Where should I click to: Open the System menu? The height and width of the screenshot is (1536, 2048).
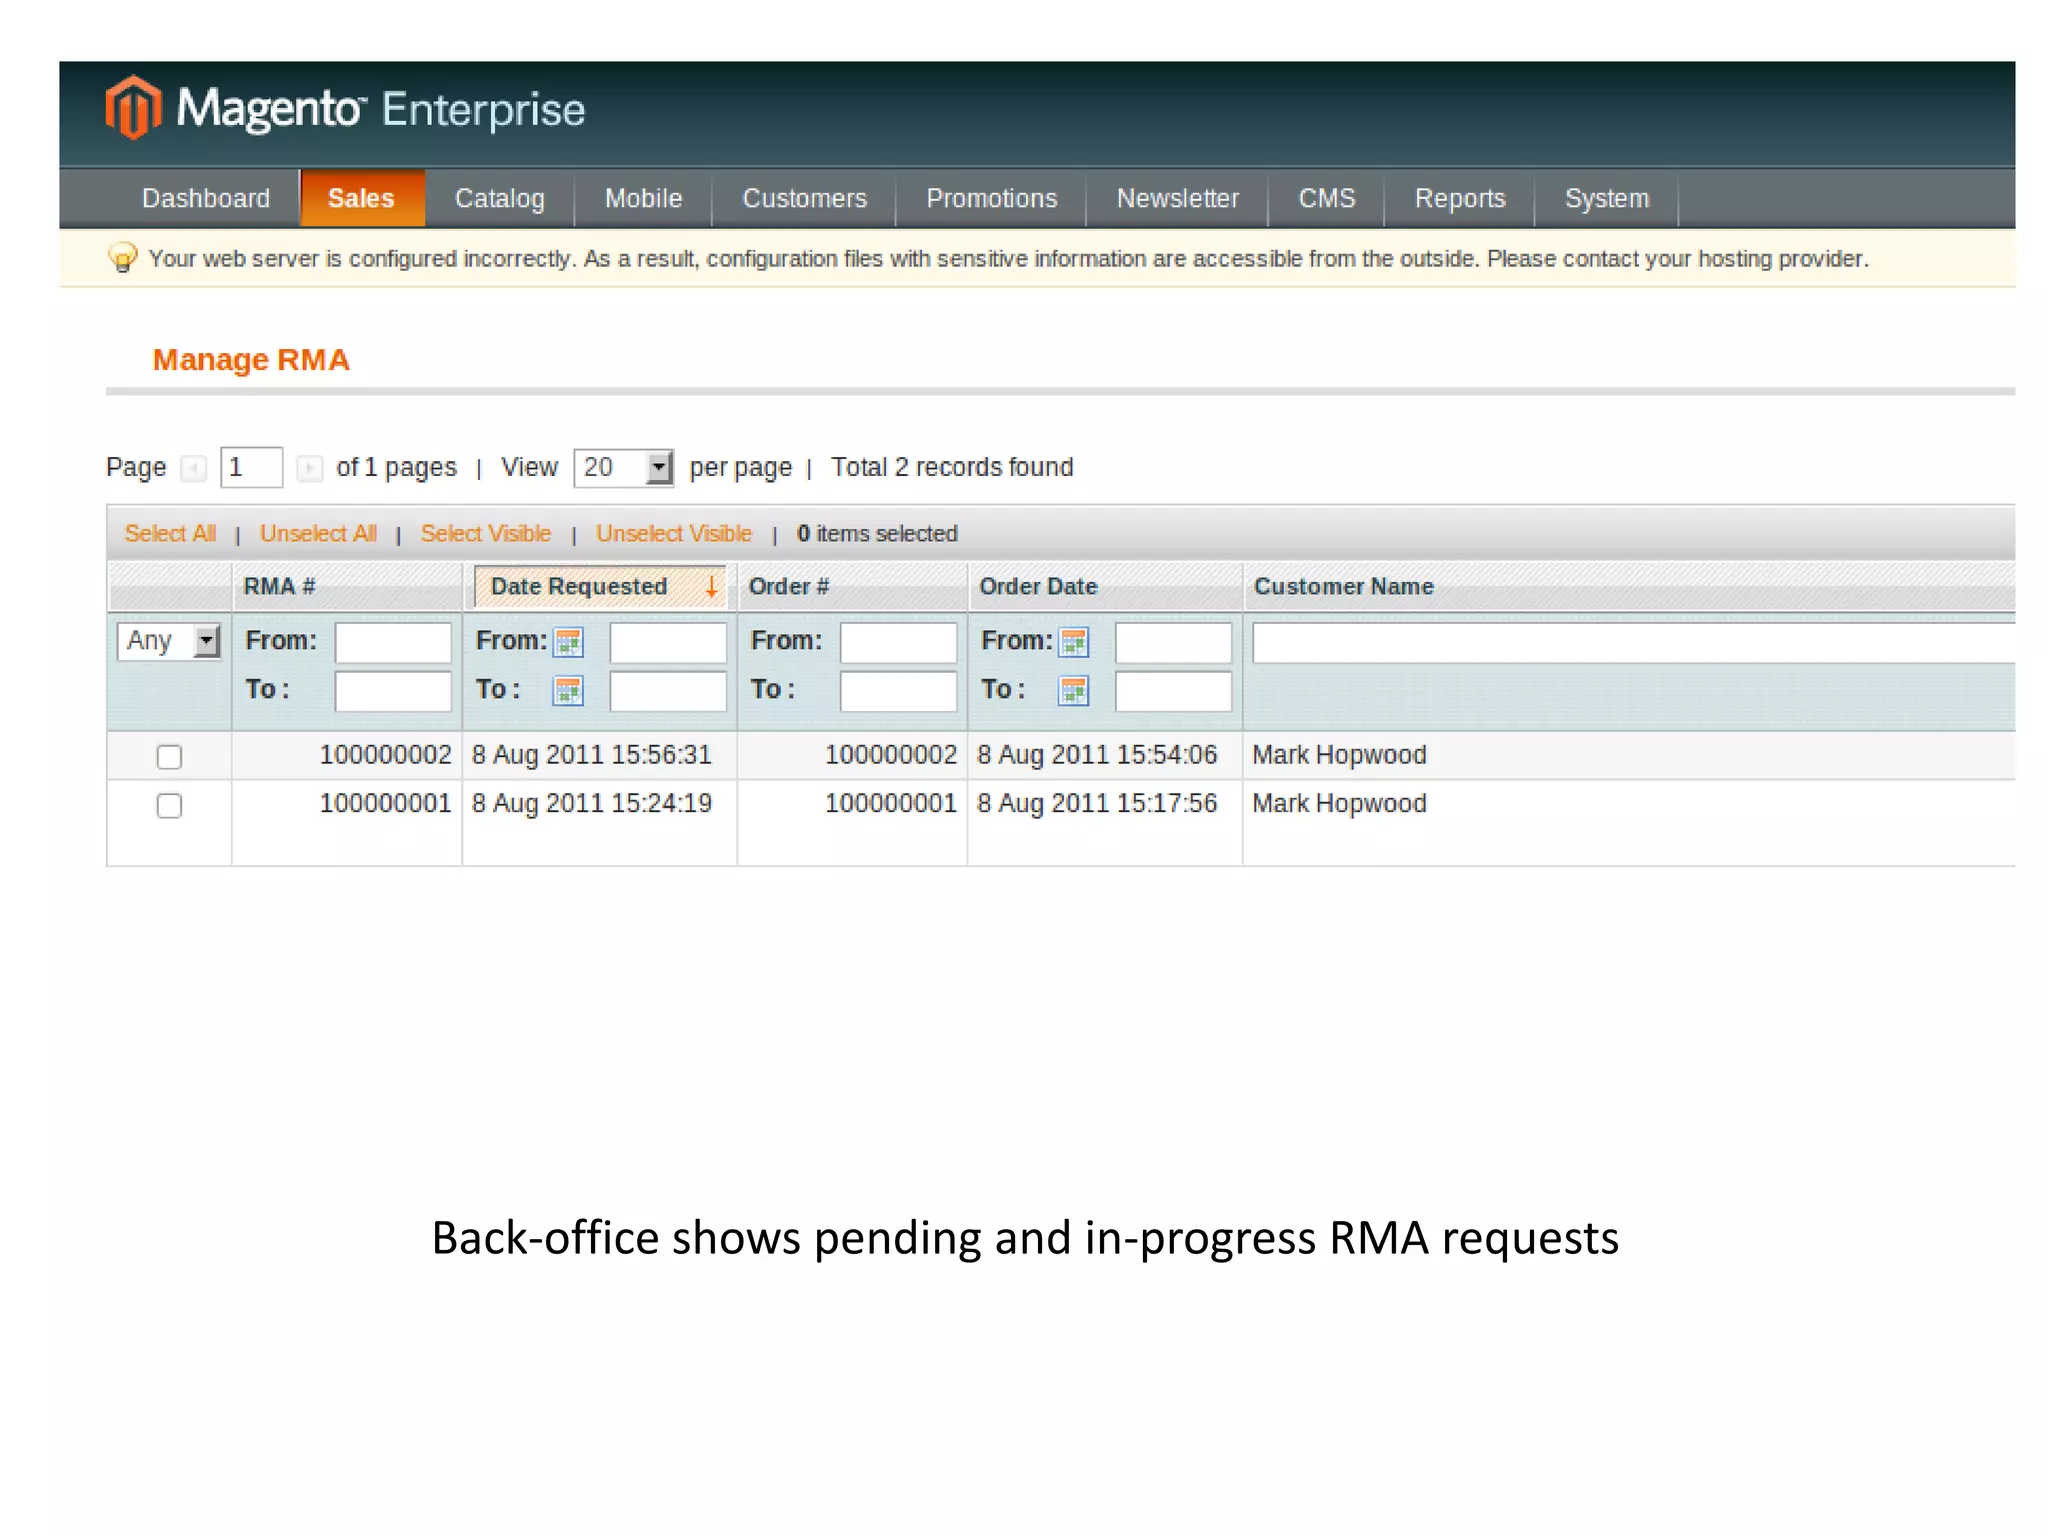[1606, 198]
